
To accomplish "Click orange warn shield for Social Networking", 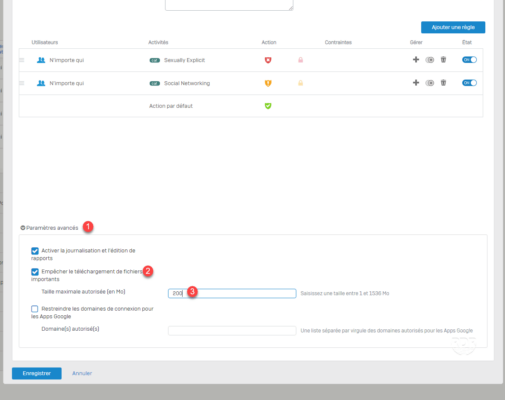I will tap(268, 83).
